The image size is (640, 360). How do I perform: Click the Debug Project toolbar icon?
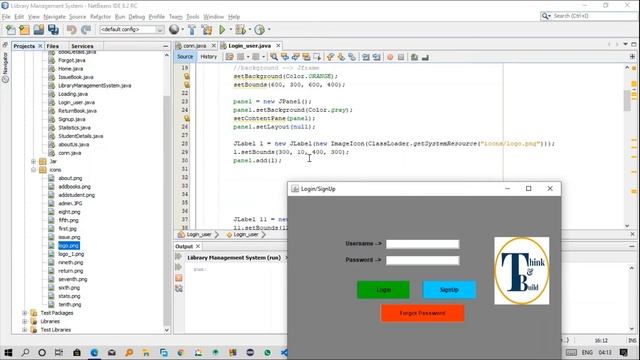click(240, 29)
